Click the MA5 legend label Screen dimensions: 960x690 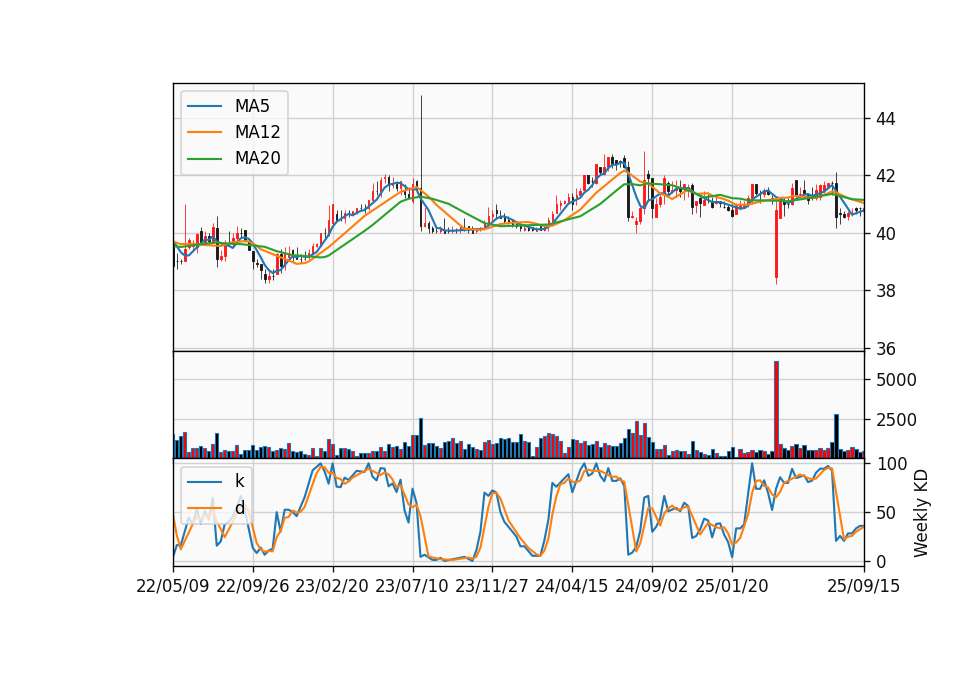(x=252, y=106)
